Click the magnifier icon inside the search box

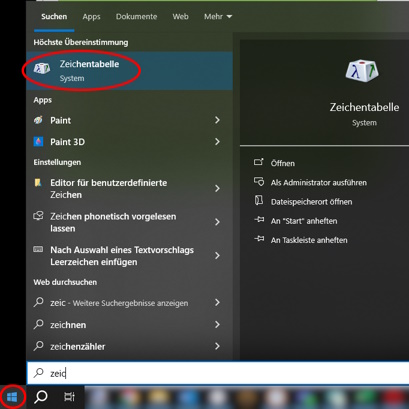pos(39,372)
